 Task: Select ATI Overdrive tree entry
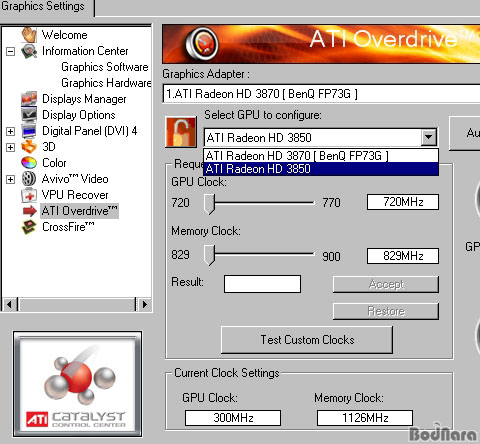click(79, 211)
